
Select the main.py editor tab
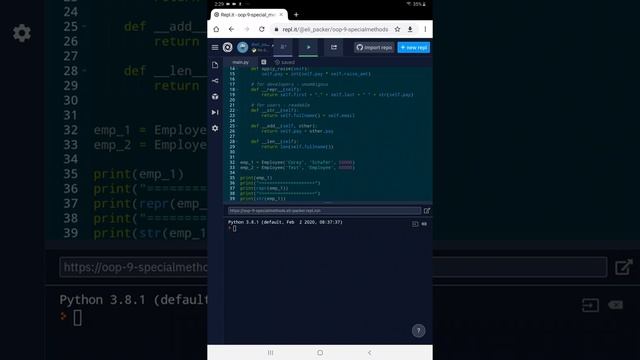tap(240, 62)
